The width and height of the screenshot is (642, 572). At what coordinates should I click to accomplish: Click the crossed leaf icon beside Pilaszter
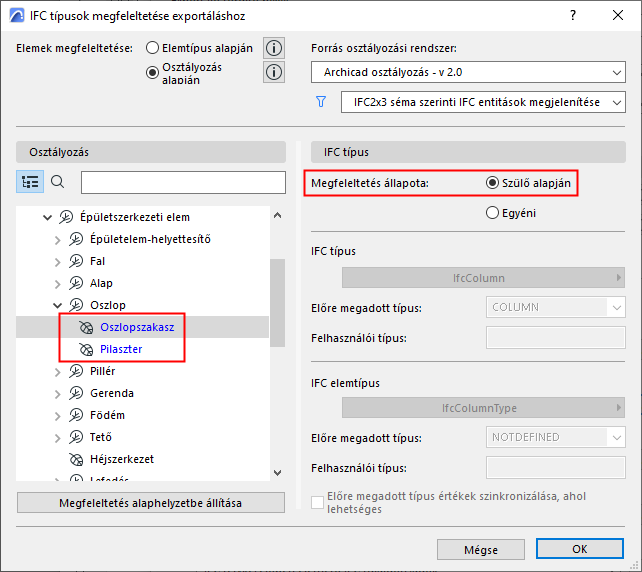click(x=86, y=349)
